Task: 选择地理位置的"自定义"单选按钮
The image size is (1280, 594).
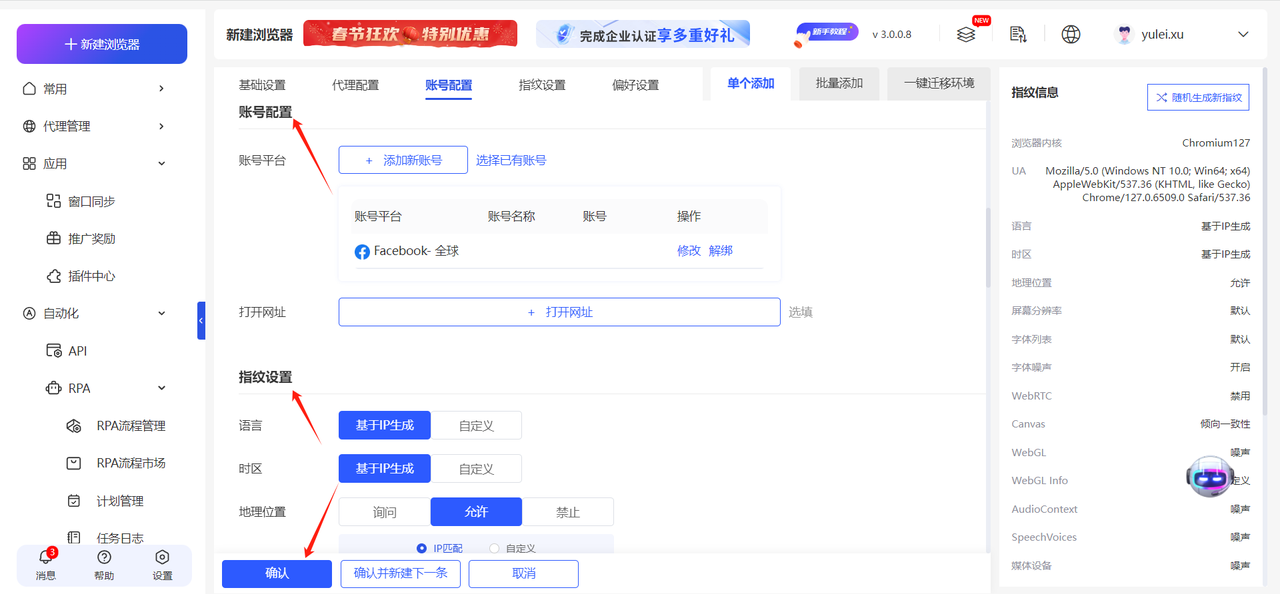Action: [493, 547]
